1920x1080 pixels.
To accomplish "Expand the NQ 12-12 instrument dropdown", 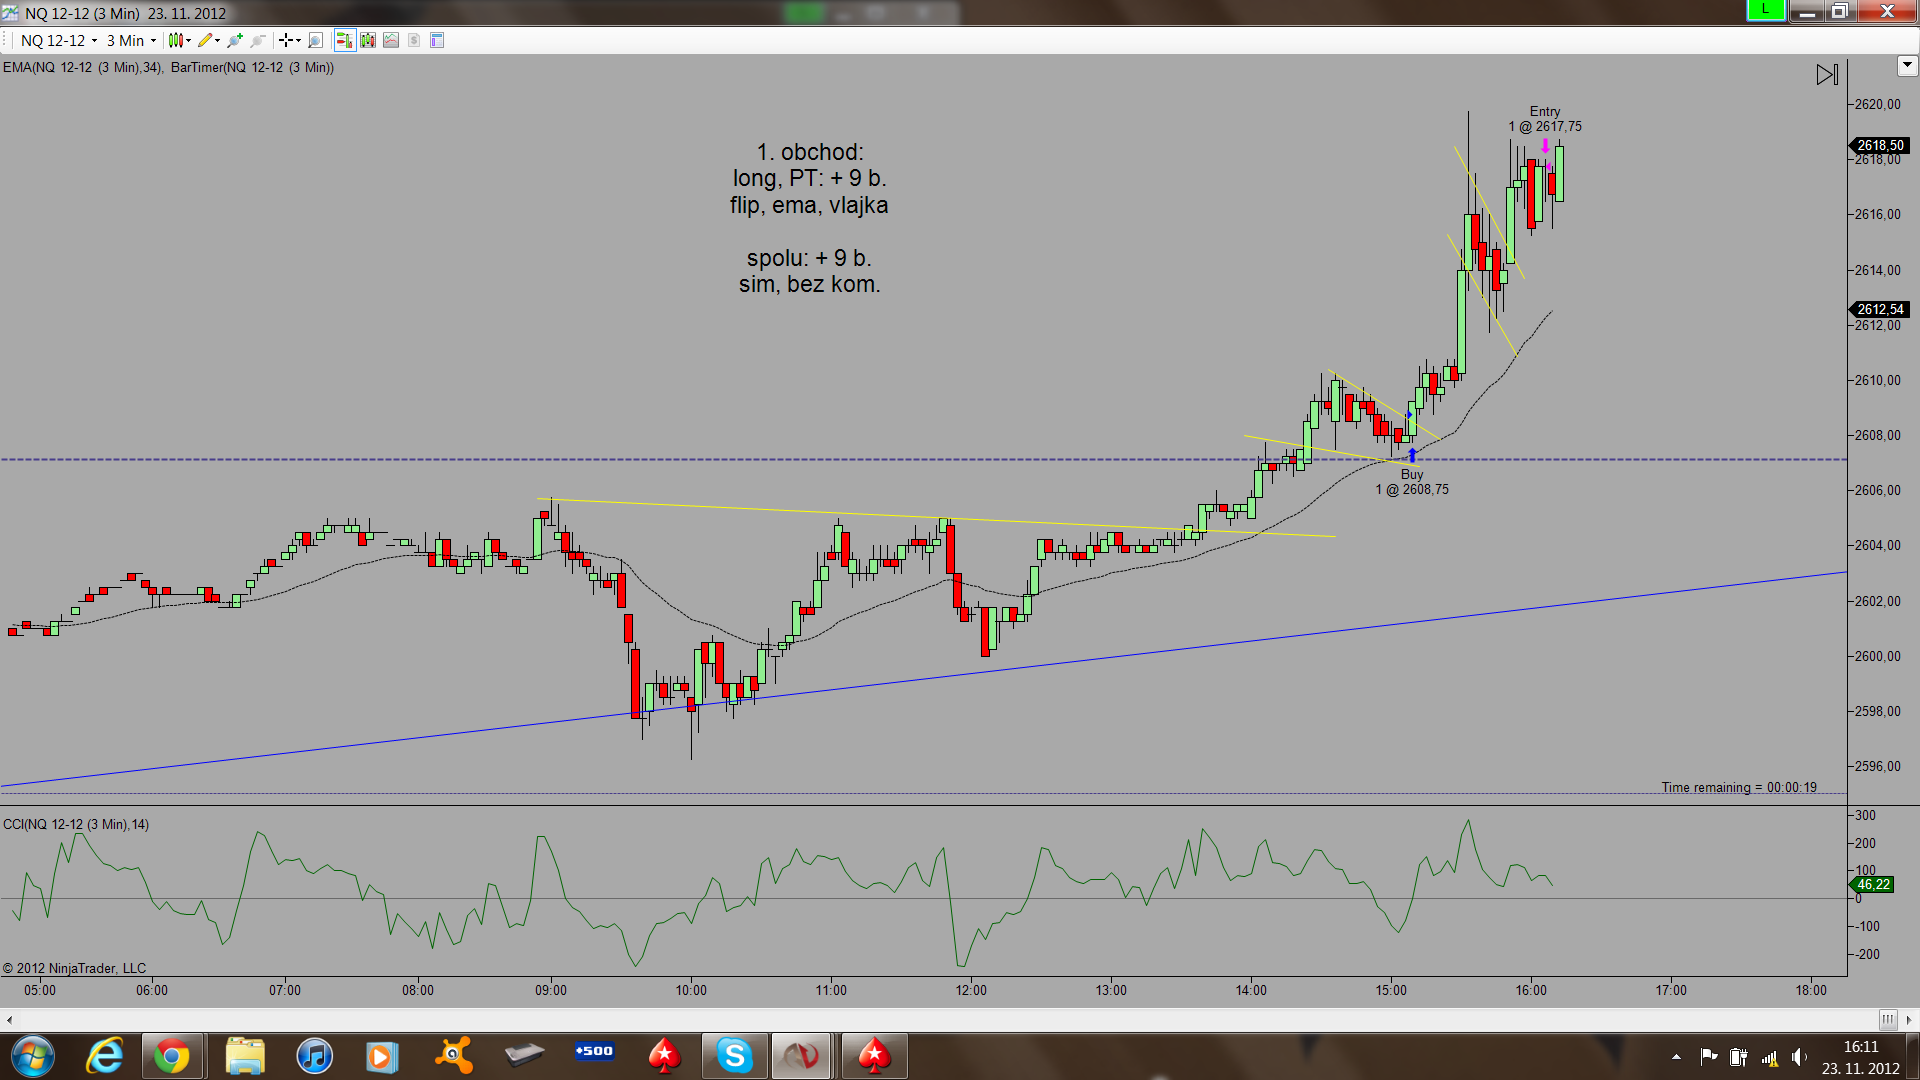I will 95,41.
